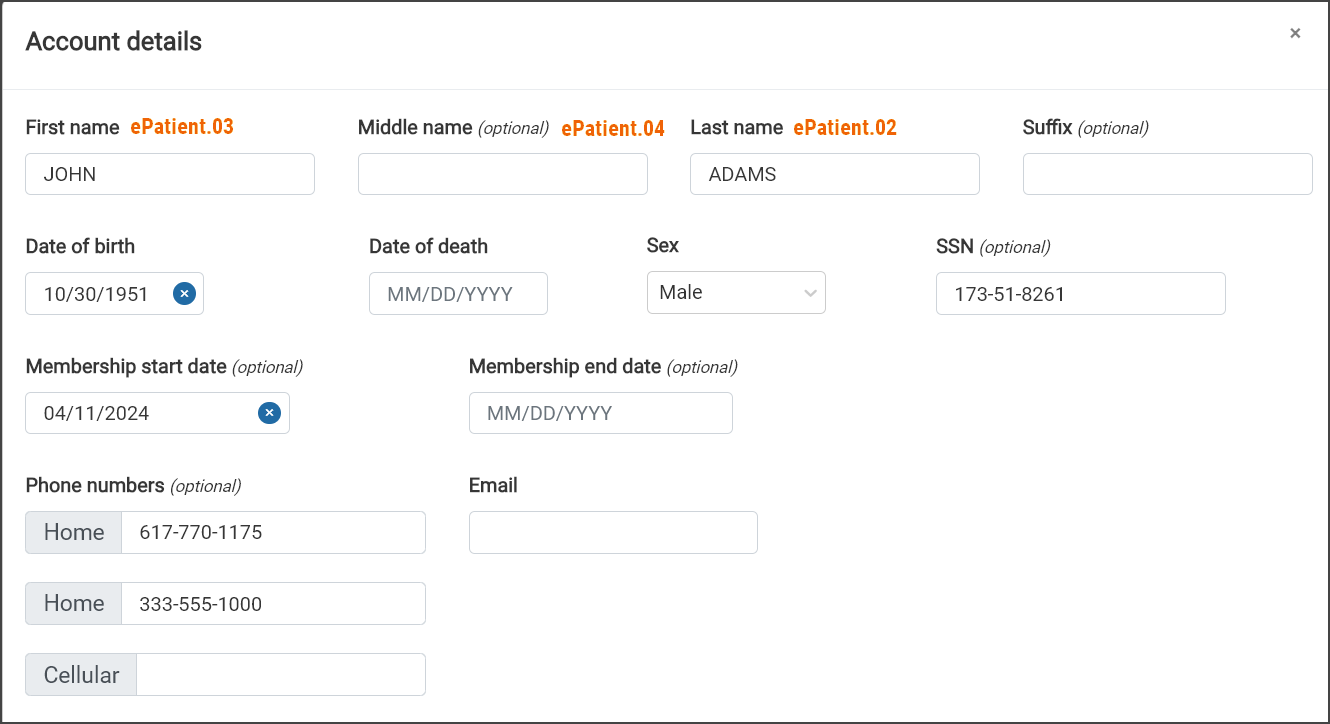Edit the Home phone number 617-770-1175
This screenshot has width=1330, height=724.
pyautogui.click(x=273, y=532)
